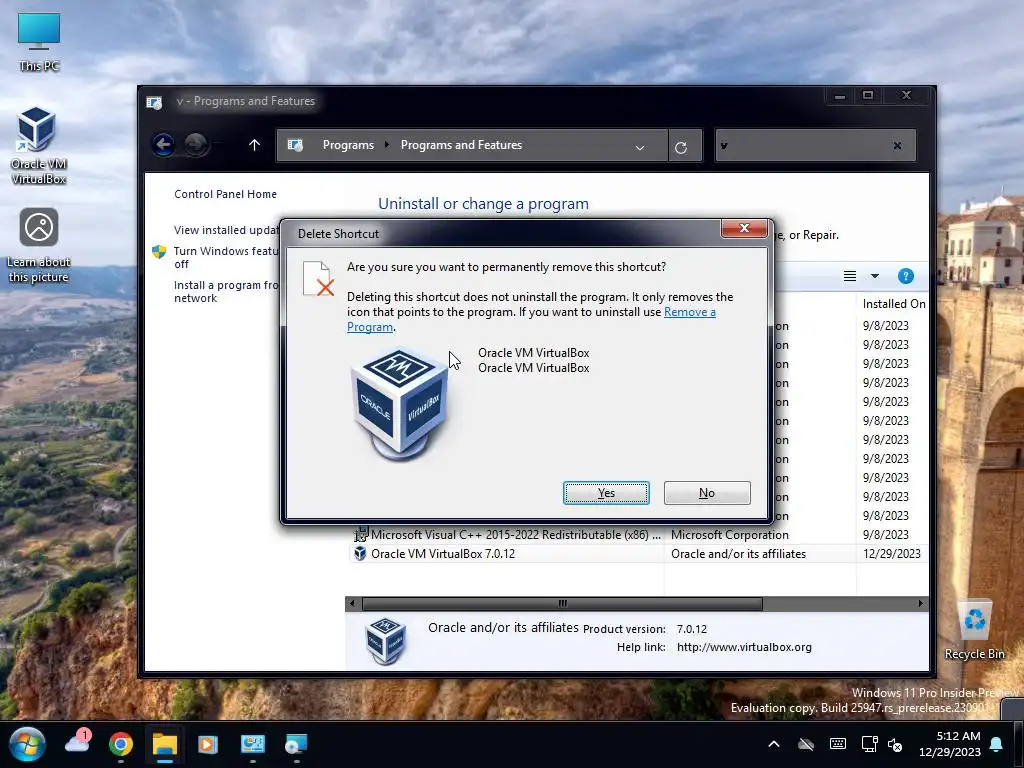
Task: Open Install a program from network link
Action: pos(226,291)
